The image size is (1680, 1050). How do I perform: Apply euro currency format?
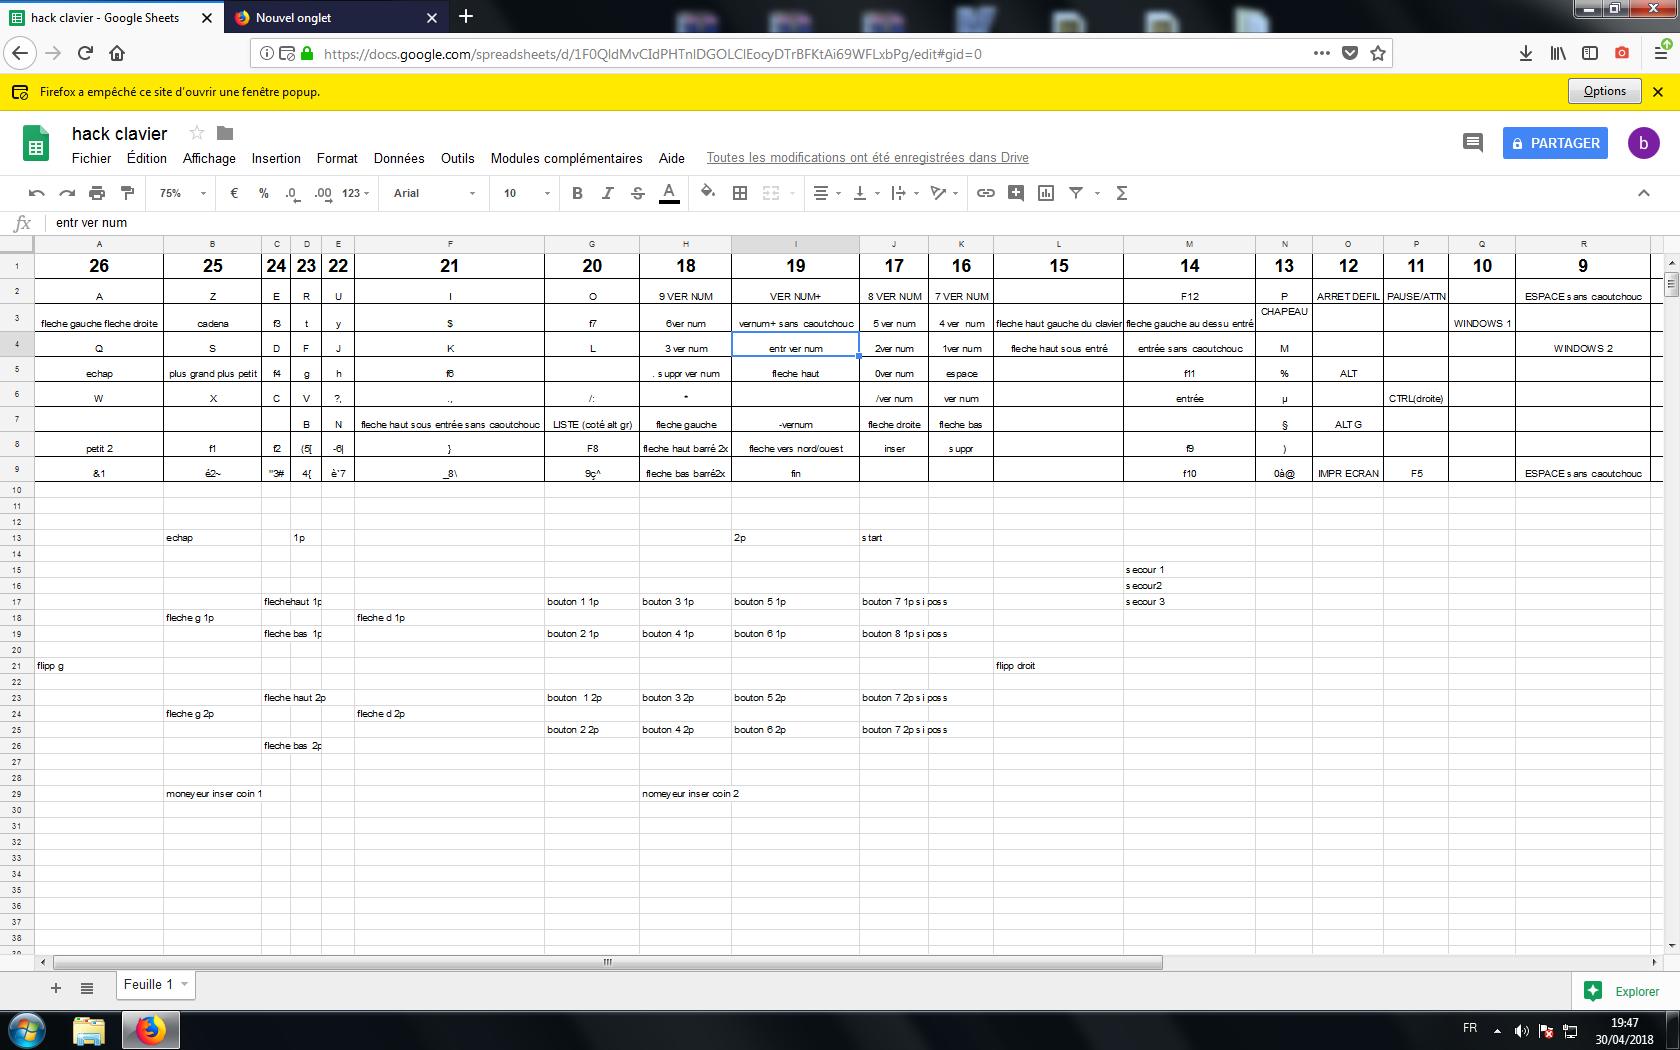click(234, 193)
